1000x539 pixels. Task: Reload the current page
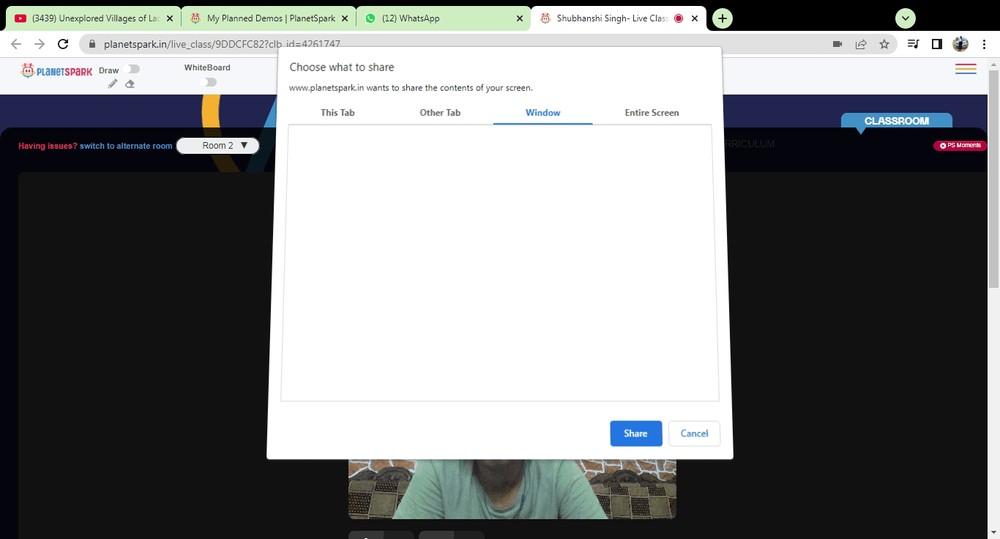(62, 44)
